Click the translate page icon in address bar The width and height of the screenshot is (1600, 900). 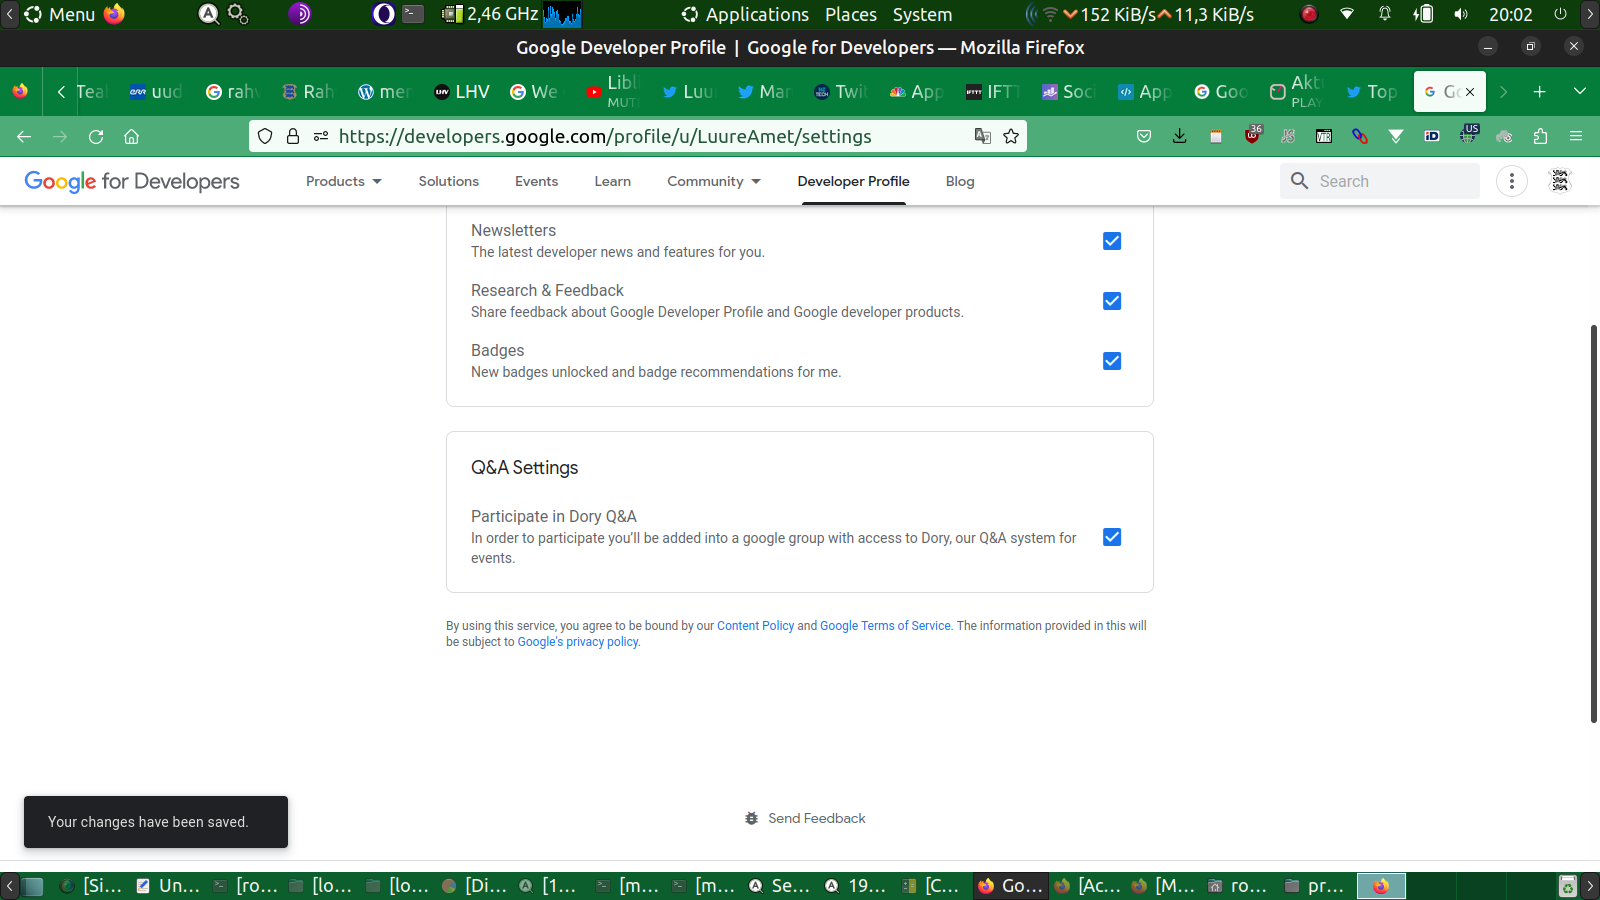pos(983,136)
